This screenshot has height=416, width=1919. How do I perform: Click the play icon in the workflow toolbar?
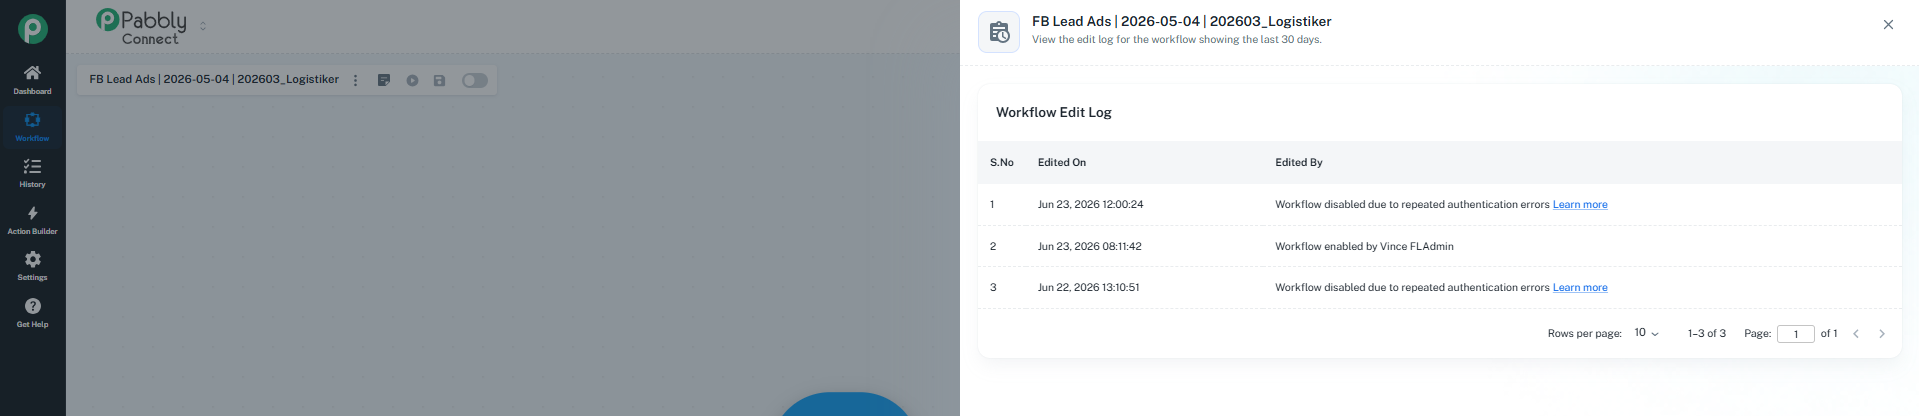coord(412,80)
